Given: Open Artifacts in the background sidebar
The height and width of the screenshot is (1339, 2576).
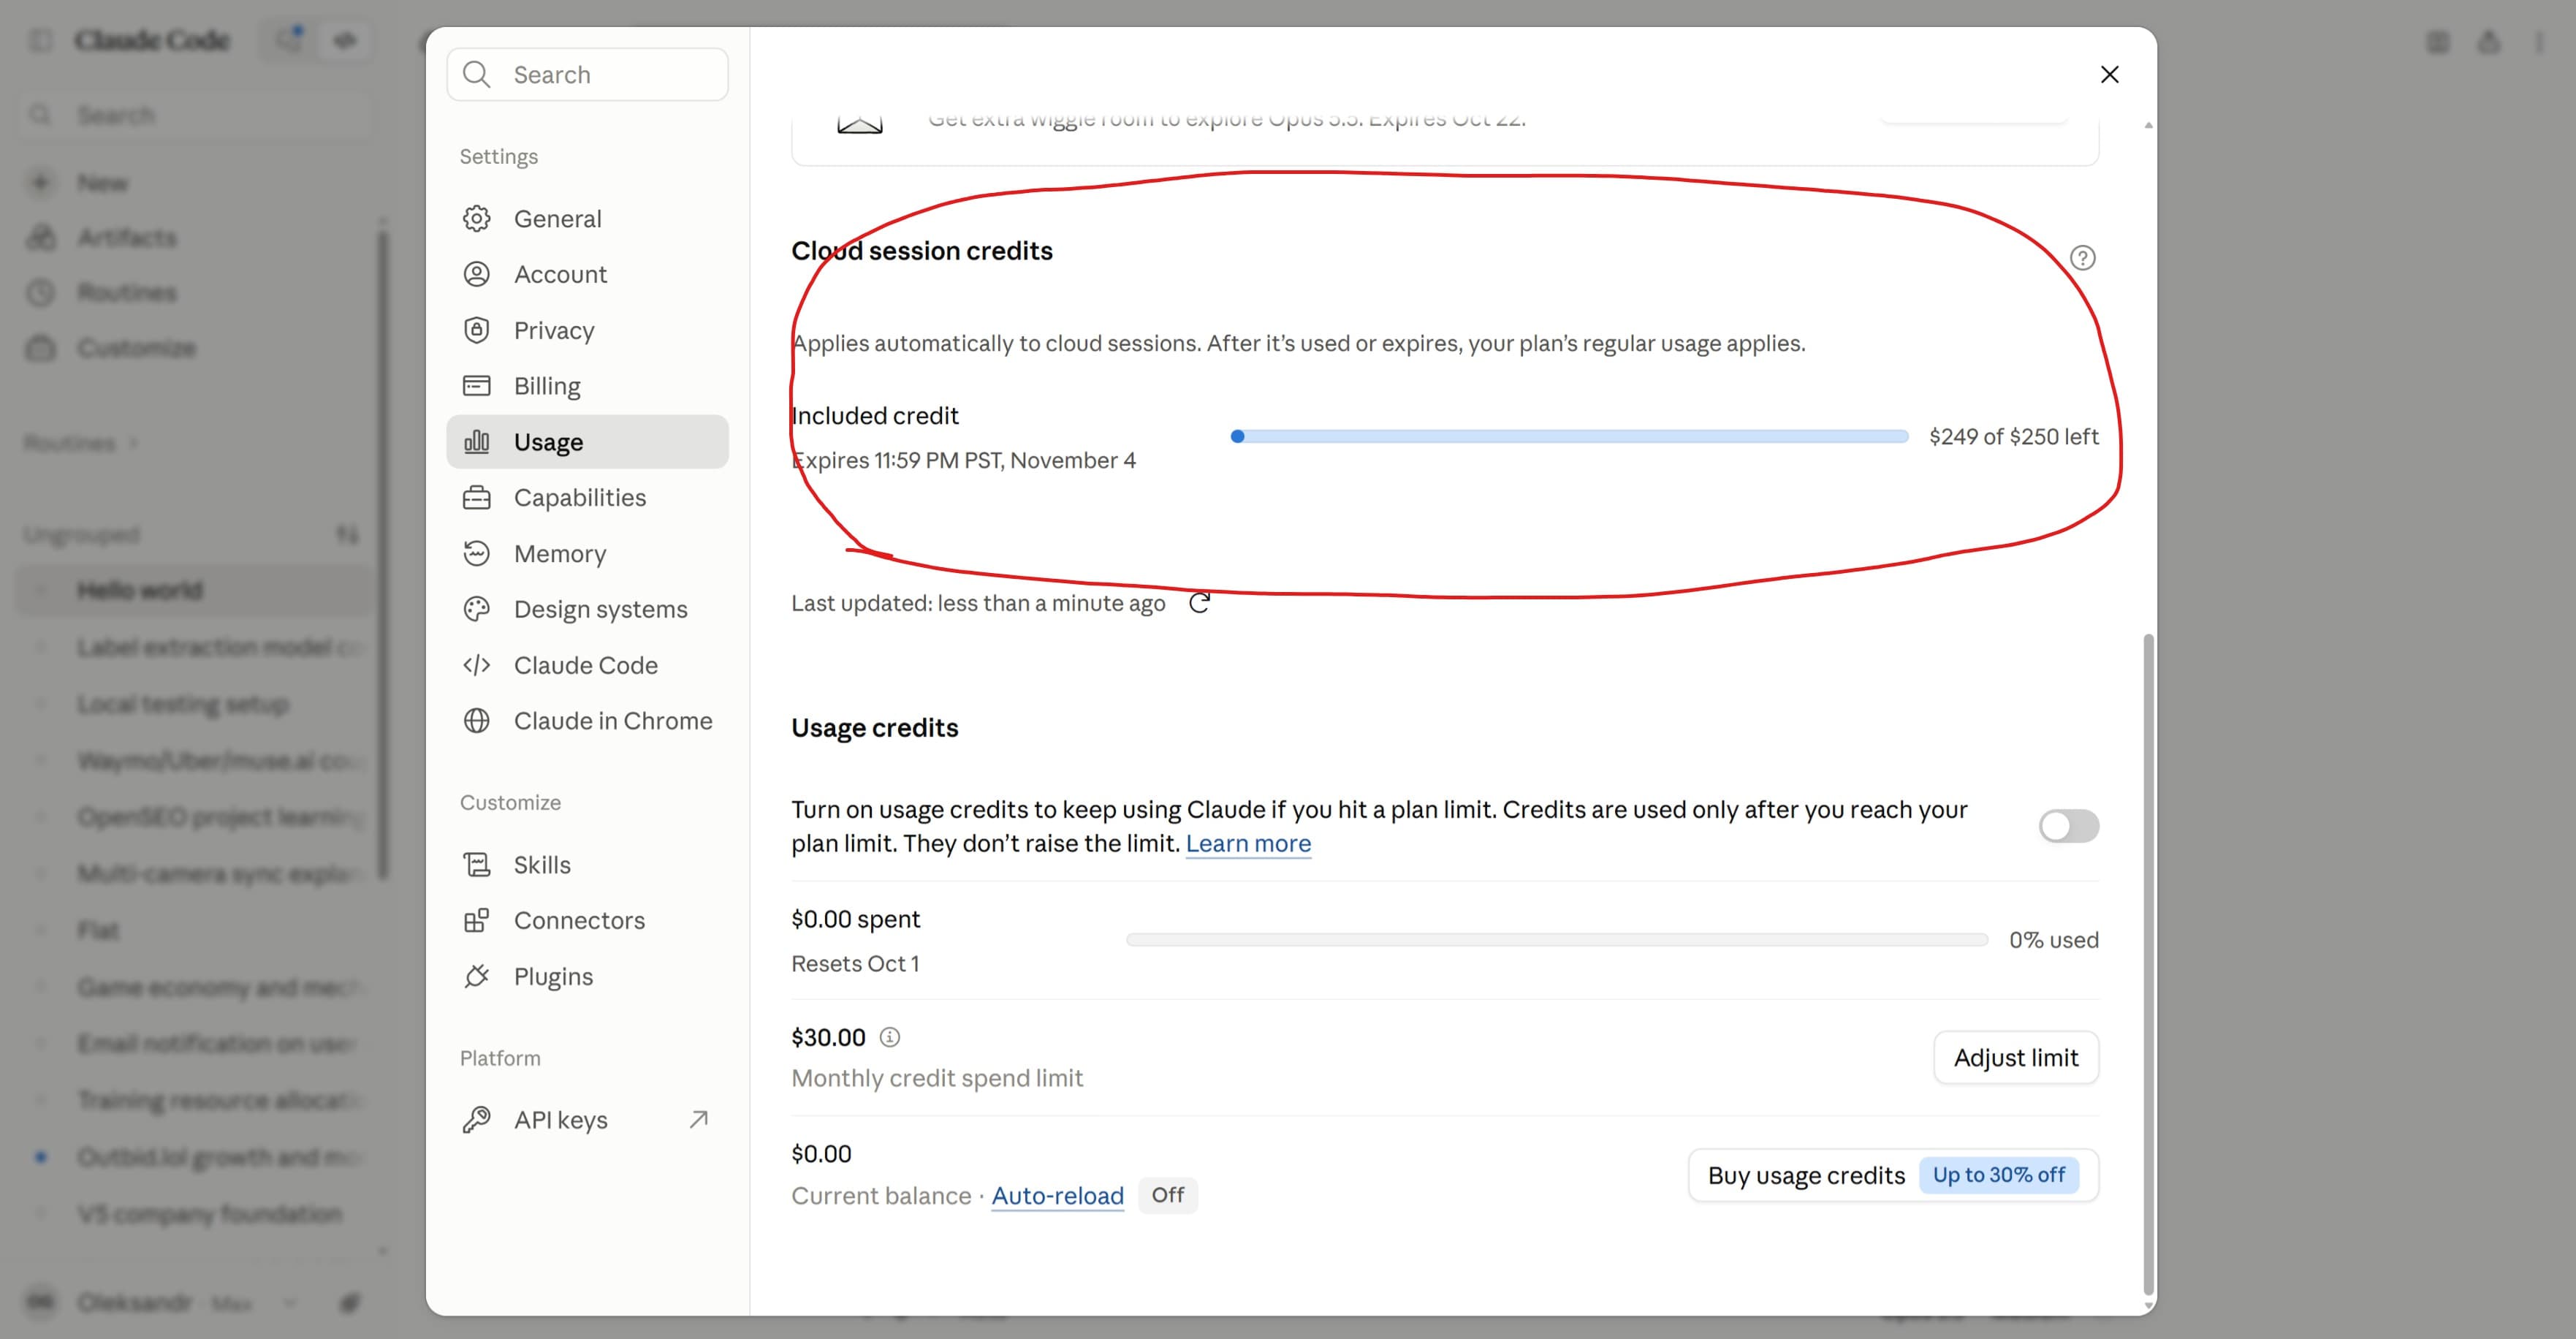Looking at the screenshot, I should point(196,237).
